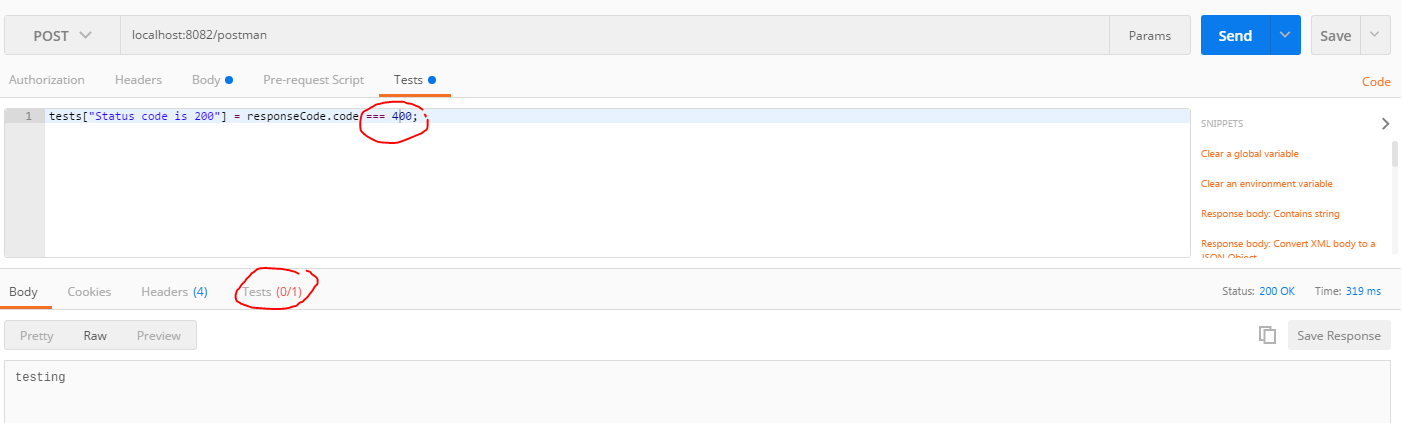Open the Save options dropdown arrow
Screen dimensions: 1403x423
[x=1375, y=35]
